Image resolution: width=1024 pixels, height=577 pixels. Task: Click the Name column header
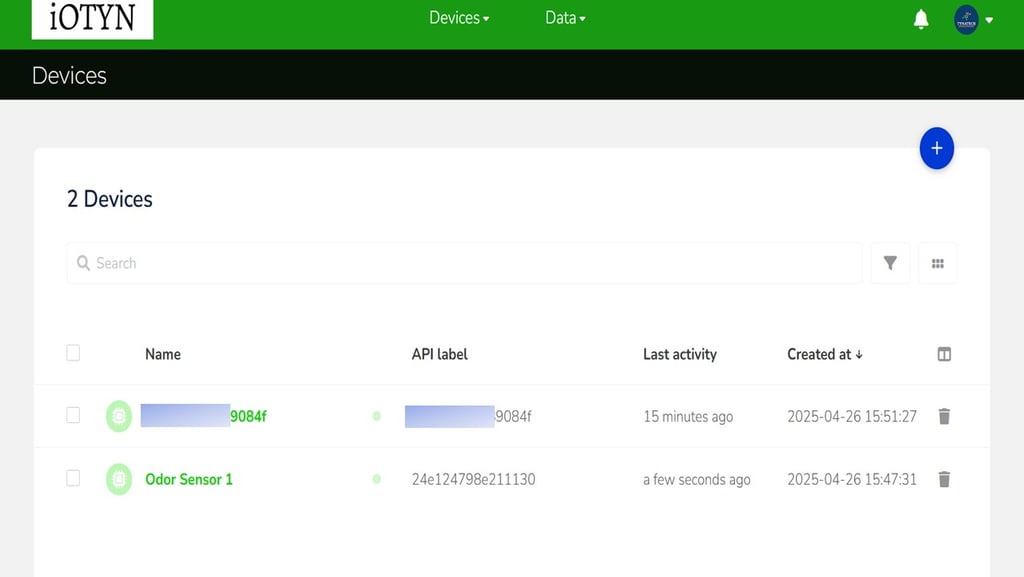click(163, 354)
